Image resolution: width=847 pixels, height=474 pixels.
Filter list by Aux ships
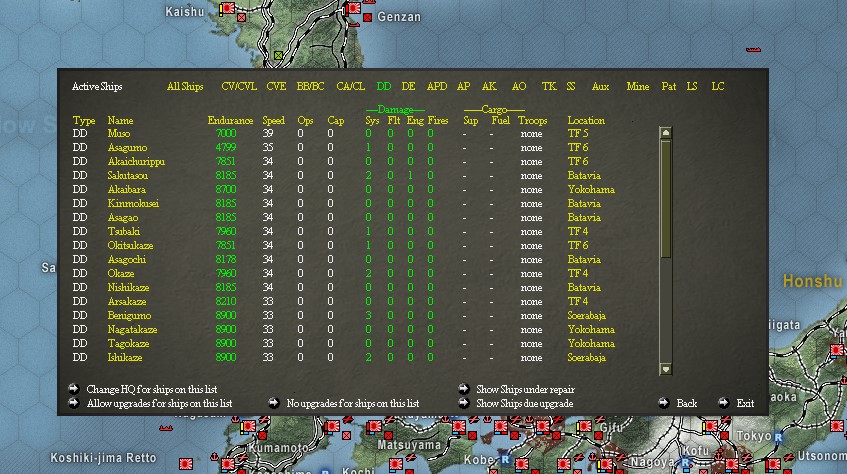coord(600,86)
